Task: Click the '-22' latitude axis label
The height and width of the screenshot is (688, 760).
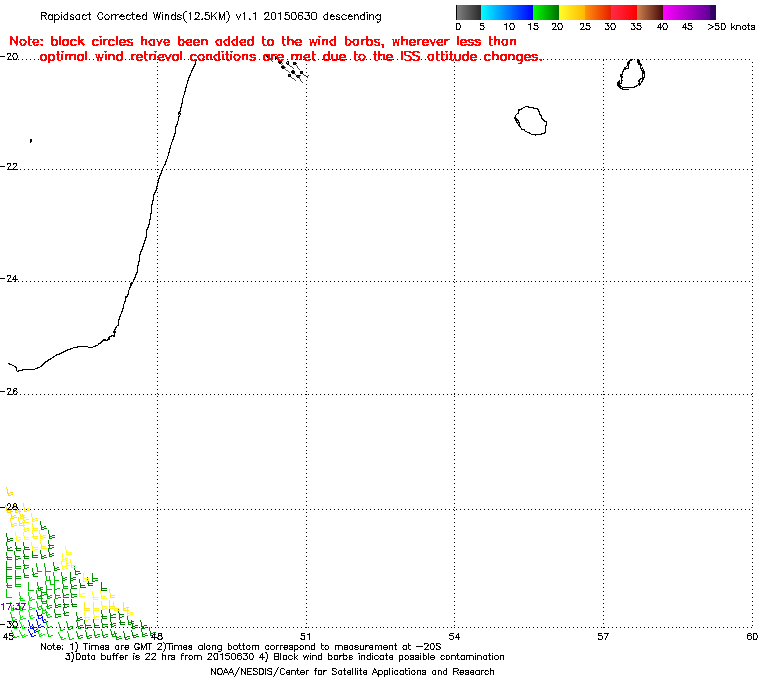Action: 9,166
